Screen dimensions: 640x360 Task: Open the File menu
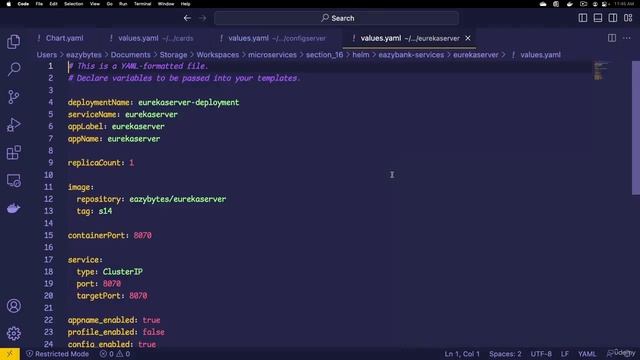[39, 4]
